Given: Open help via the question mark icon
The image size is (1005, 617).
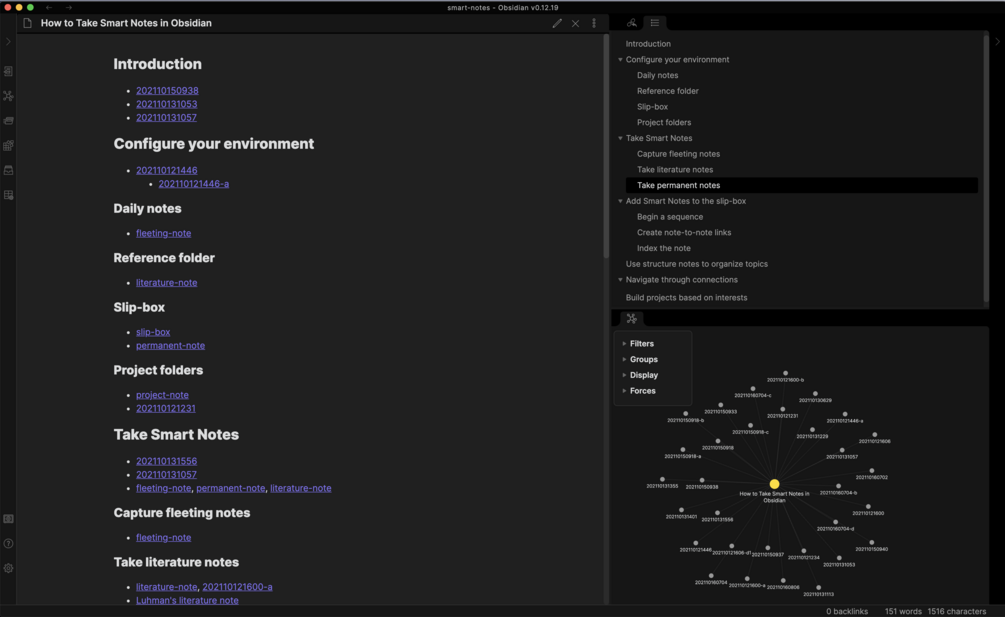Looking at the screenshot, I should pyautogui.click(x=8, y=544).
